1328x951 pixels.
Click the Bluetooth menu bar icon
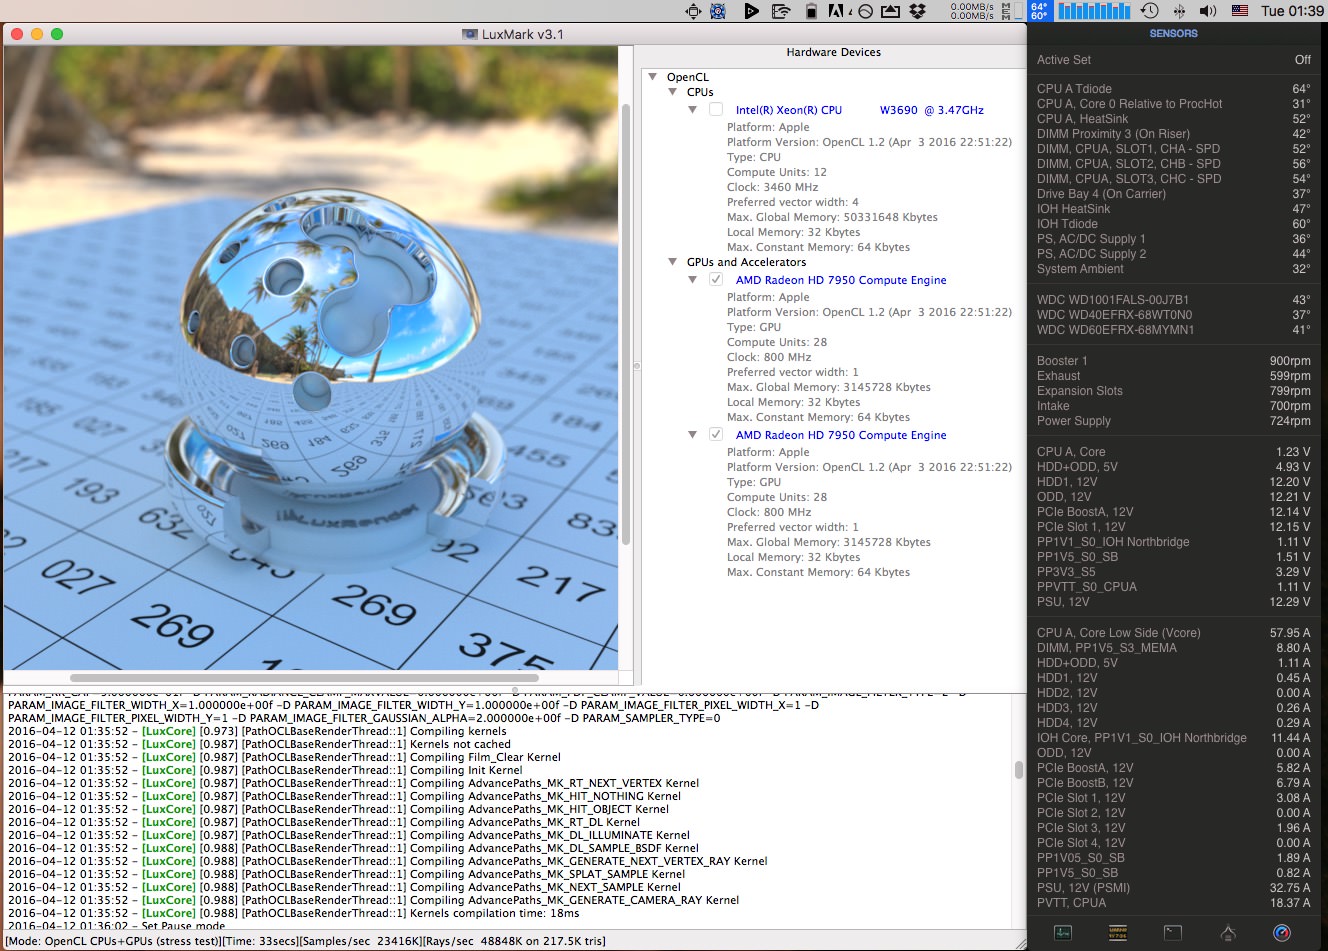(x=1179, y=11)
